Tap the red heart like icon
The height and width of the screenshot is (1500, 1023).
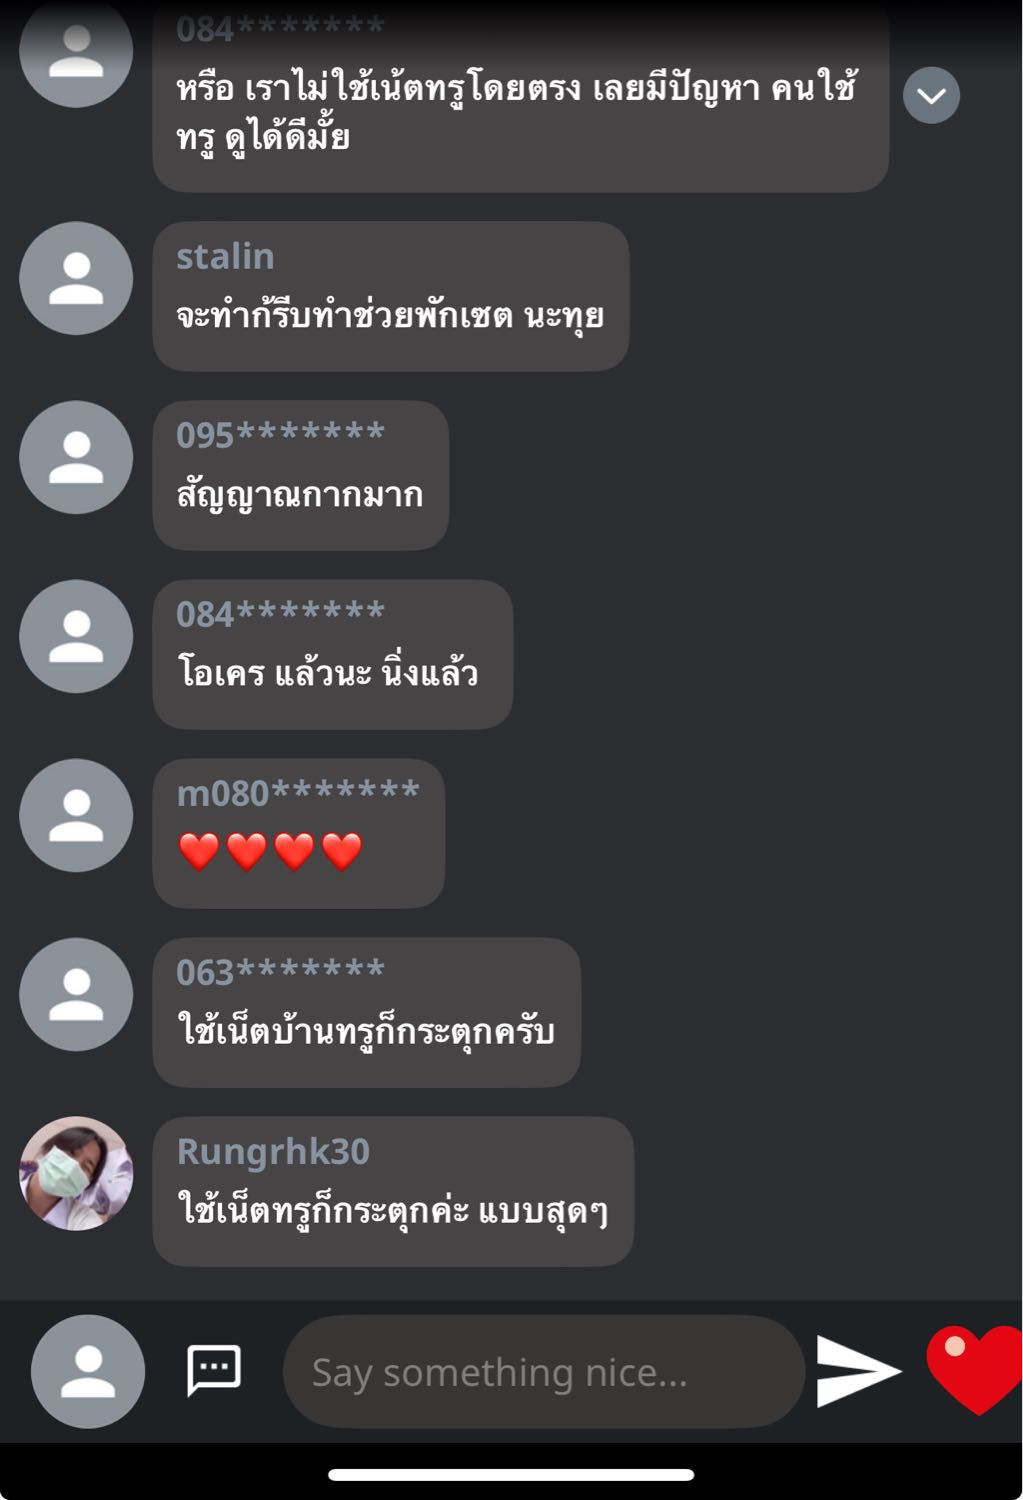pos(974,1370)
